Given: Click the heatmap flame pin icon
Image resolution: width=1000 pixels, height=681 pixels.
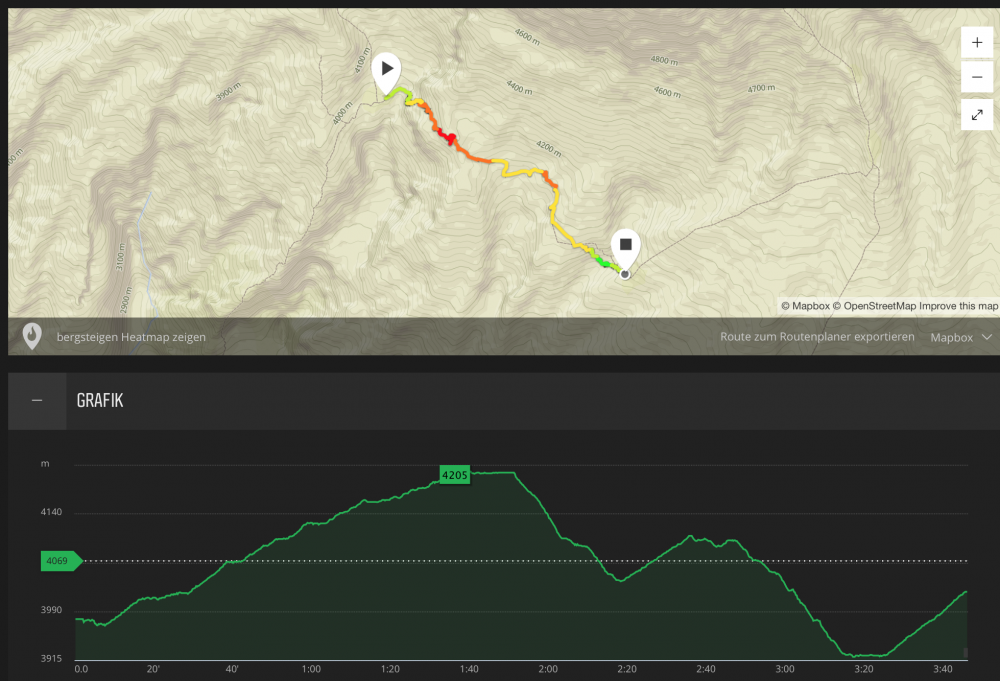Looking at the screenshot, I should (x=32, y=336).
